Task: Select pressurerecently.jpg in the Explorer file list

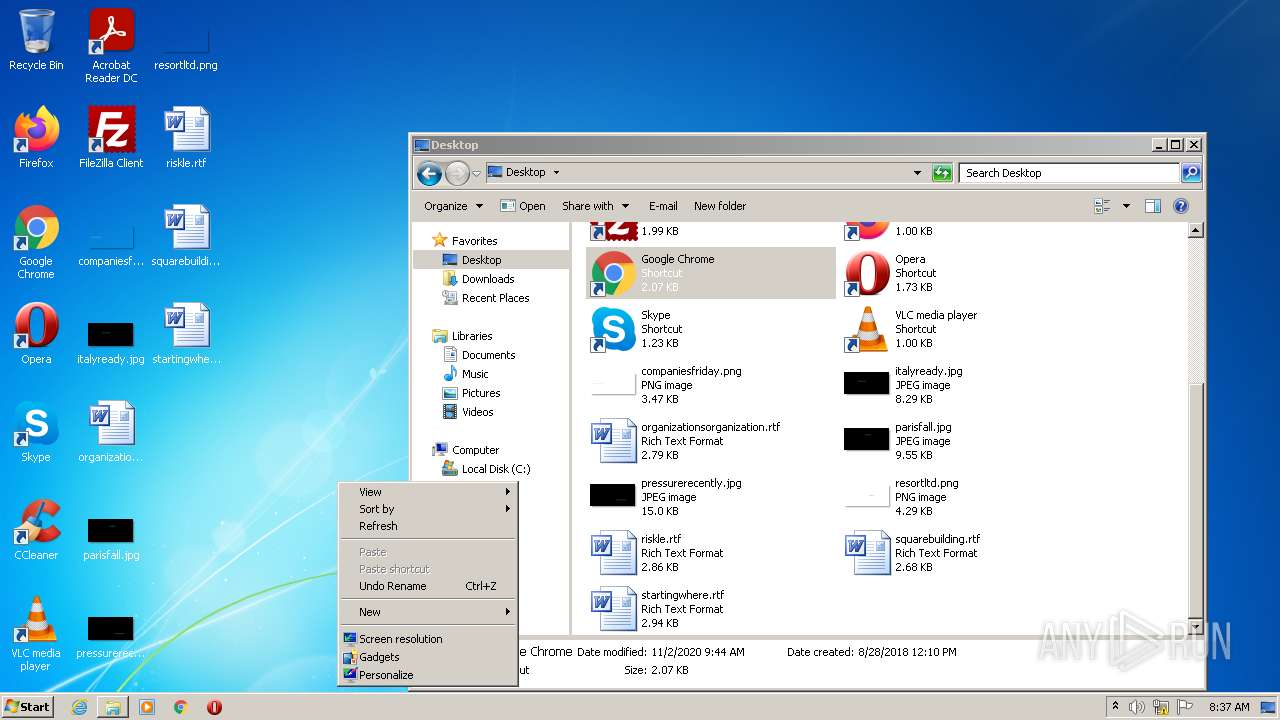Action: click(x=710, y=497)
